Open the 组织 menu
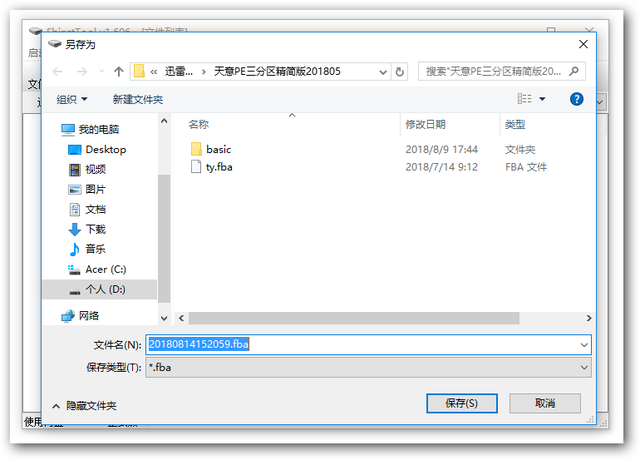 click(72, 99)
